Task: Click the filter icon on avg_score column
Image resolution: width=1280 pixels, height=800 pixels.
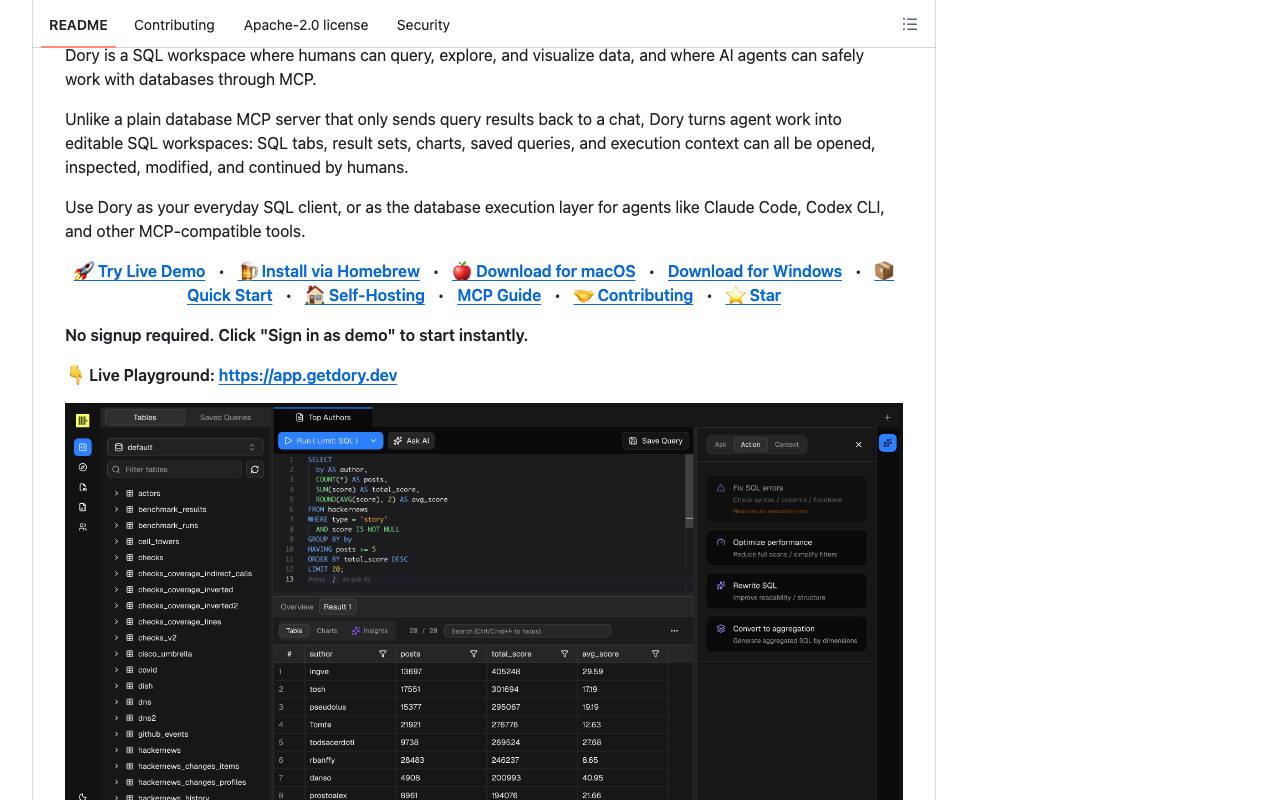Action: (655, 654)
